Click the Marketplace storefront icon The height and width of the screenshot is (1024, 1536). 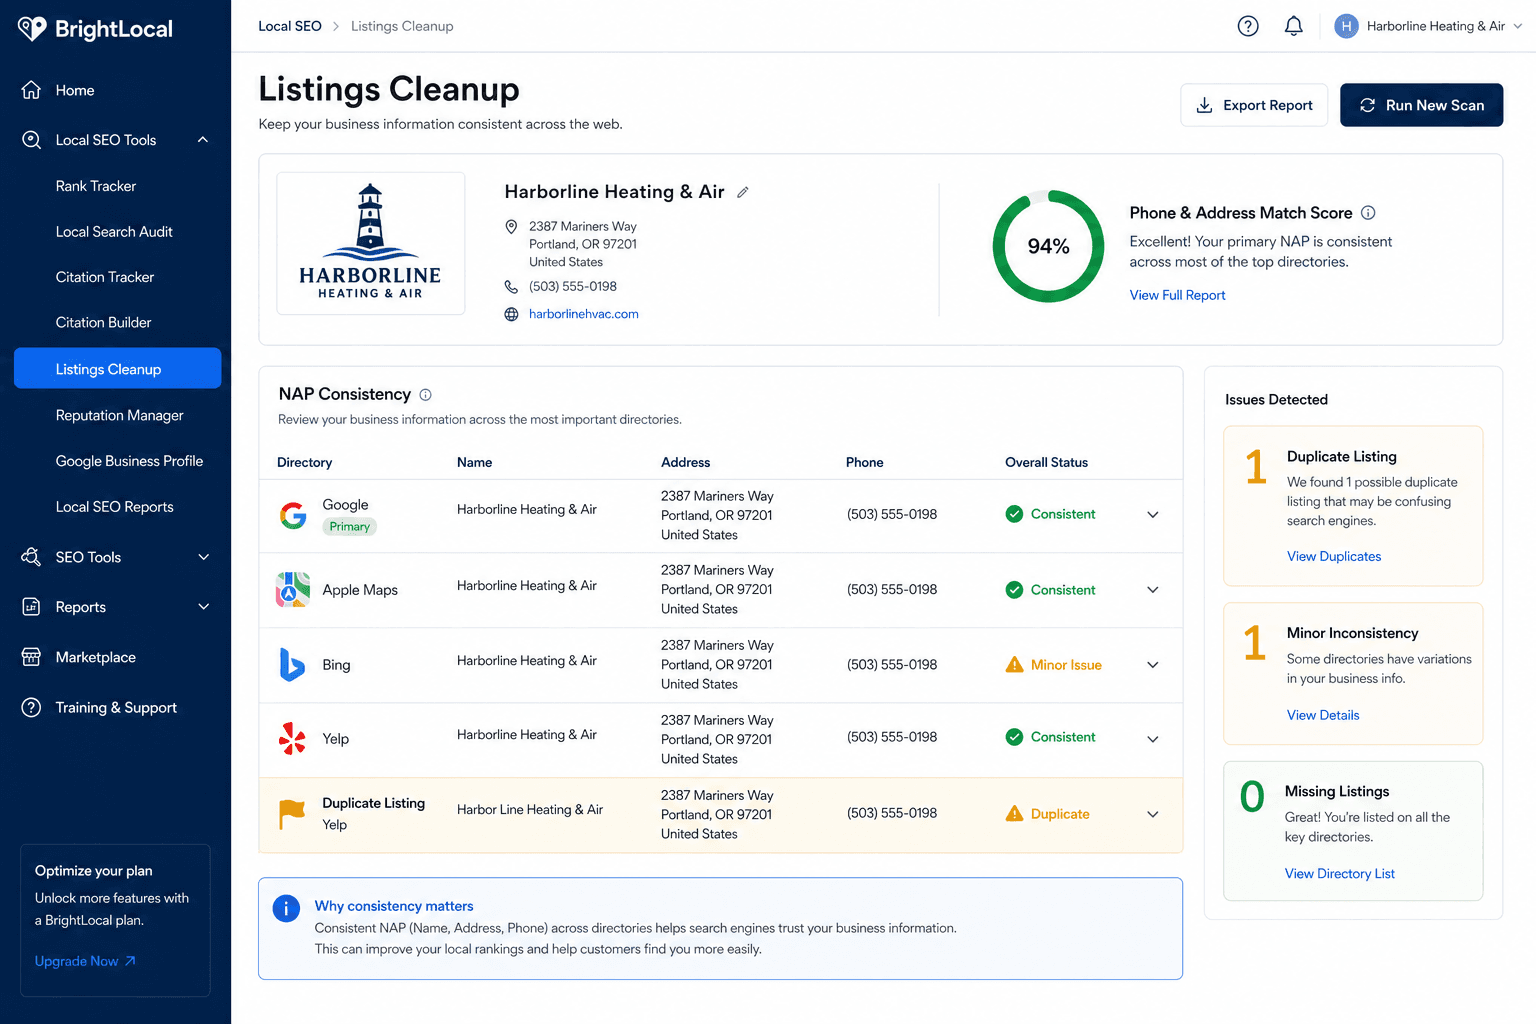(x=31, y=657)
